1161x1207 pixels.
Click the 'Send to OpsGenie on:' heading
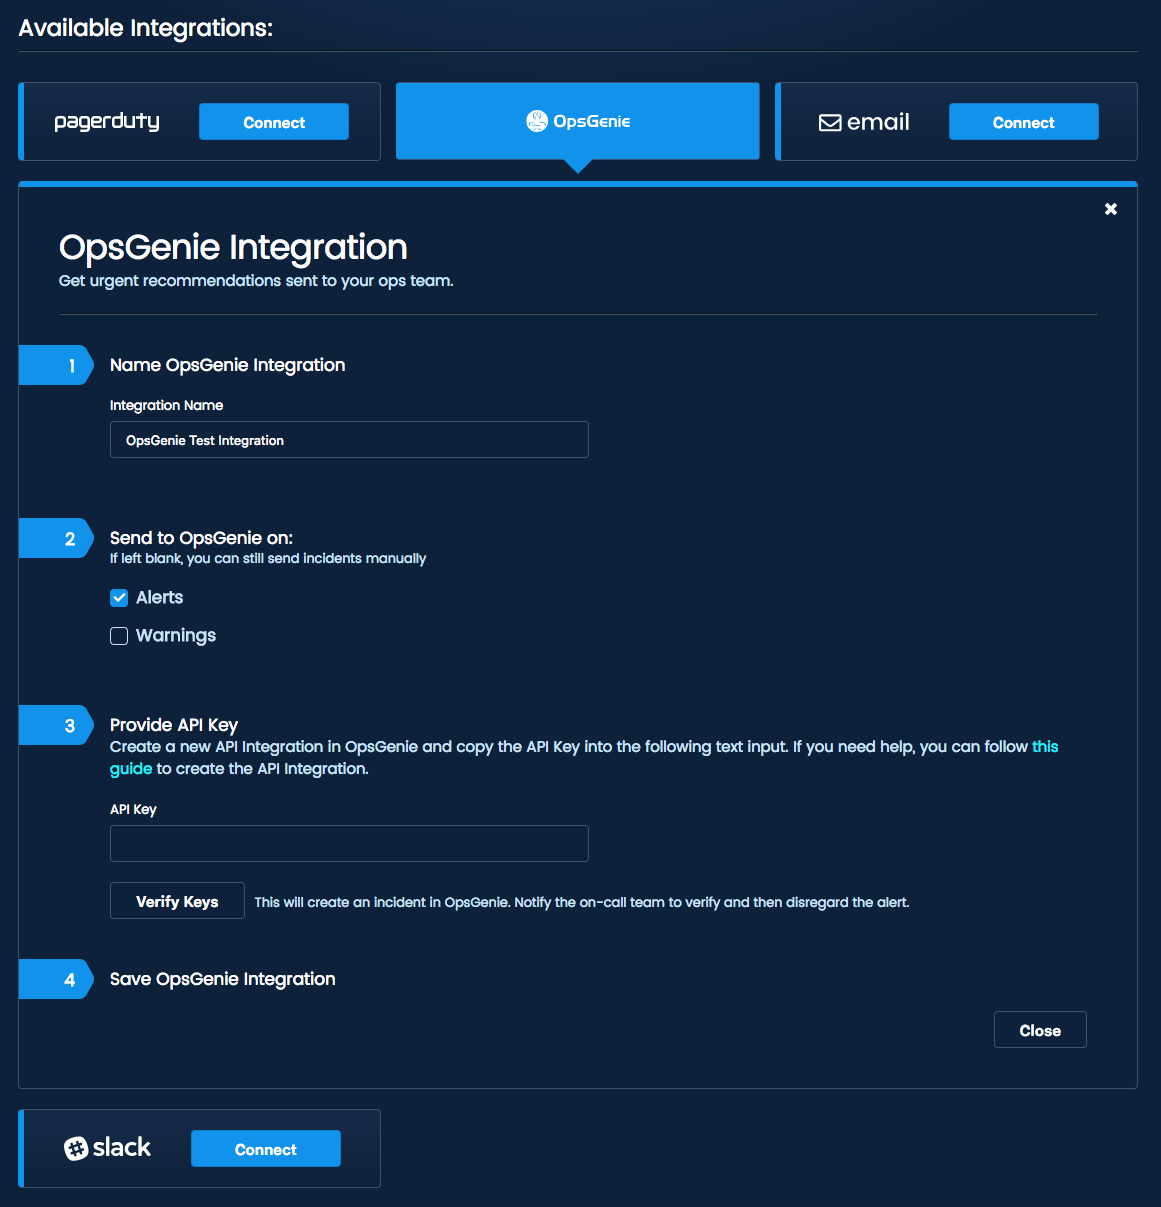tap(201, 538)
